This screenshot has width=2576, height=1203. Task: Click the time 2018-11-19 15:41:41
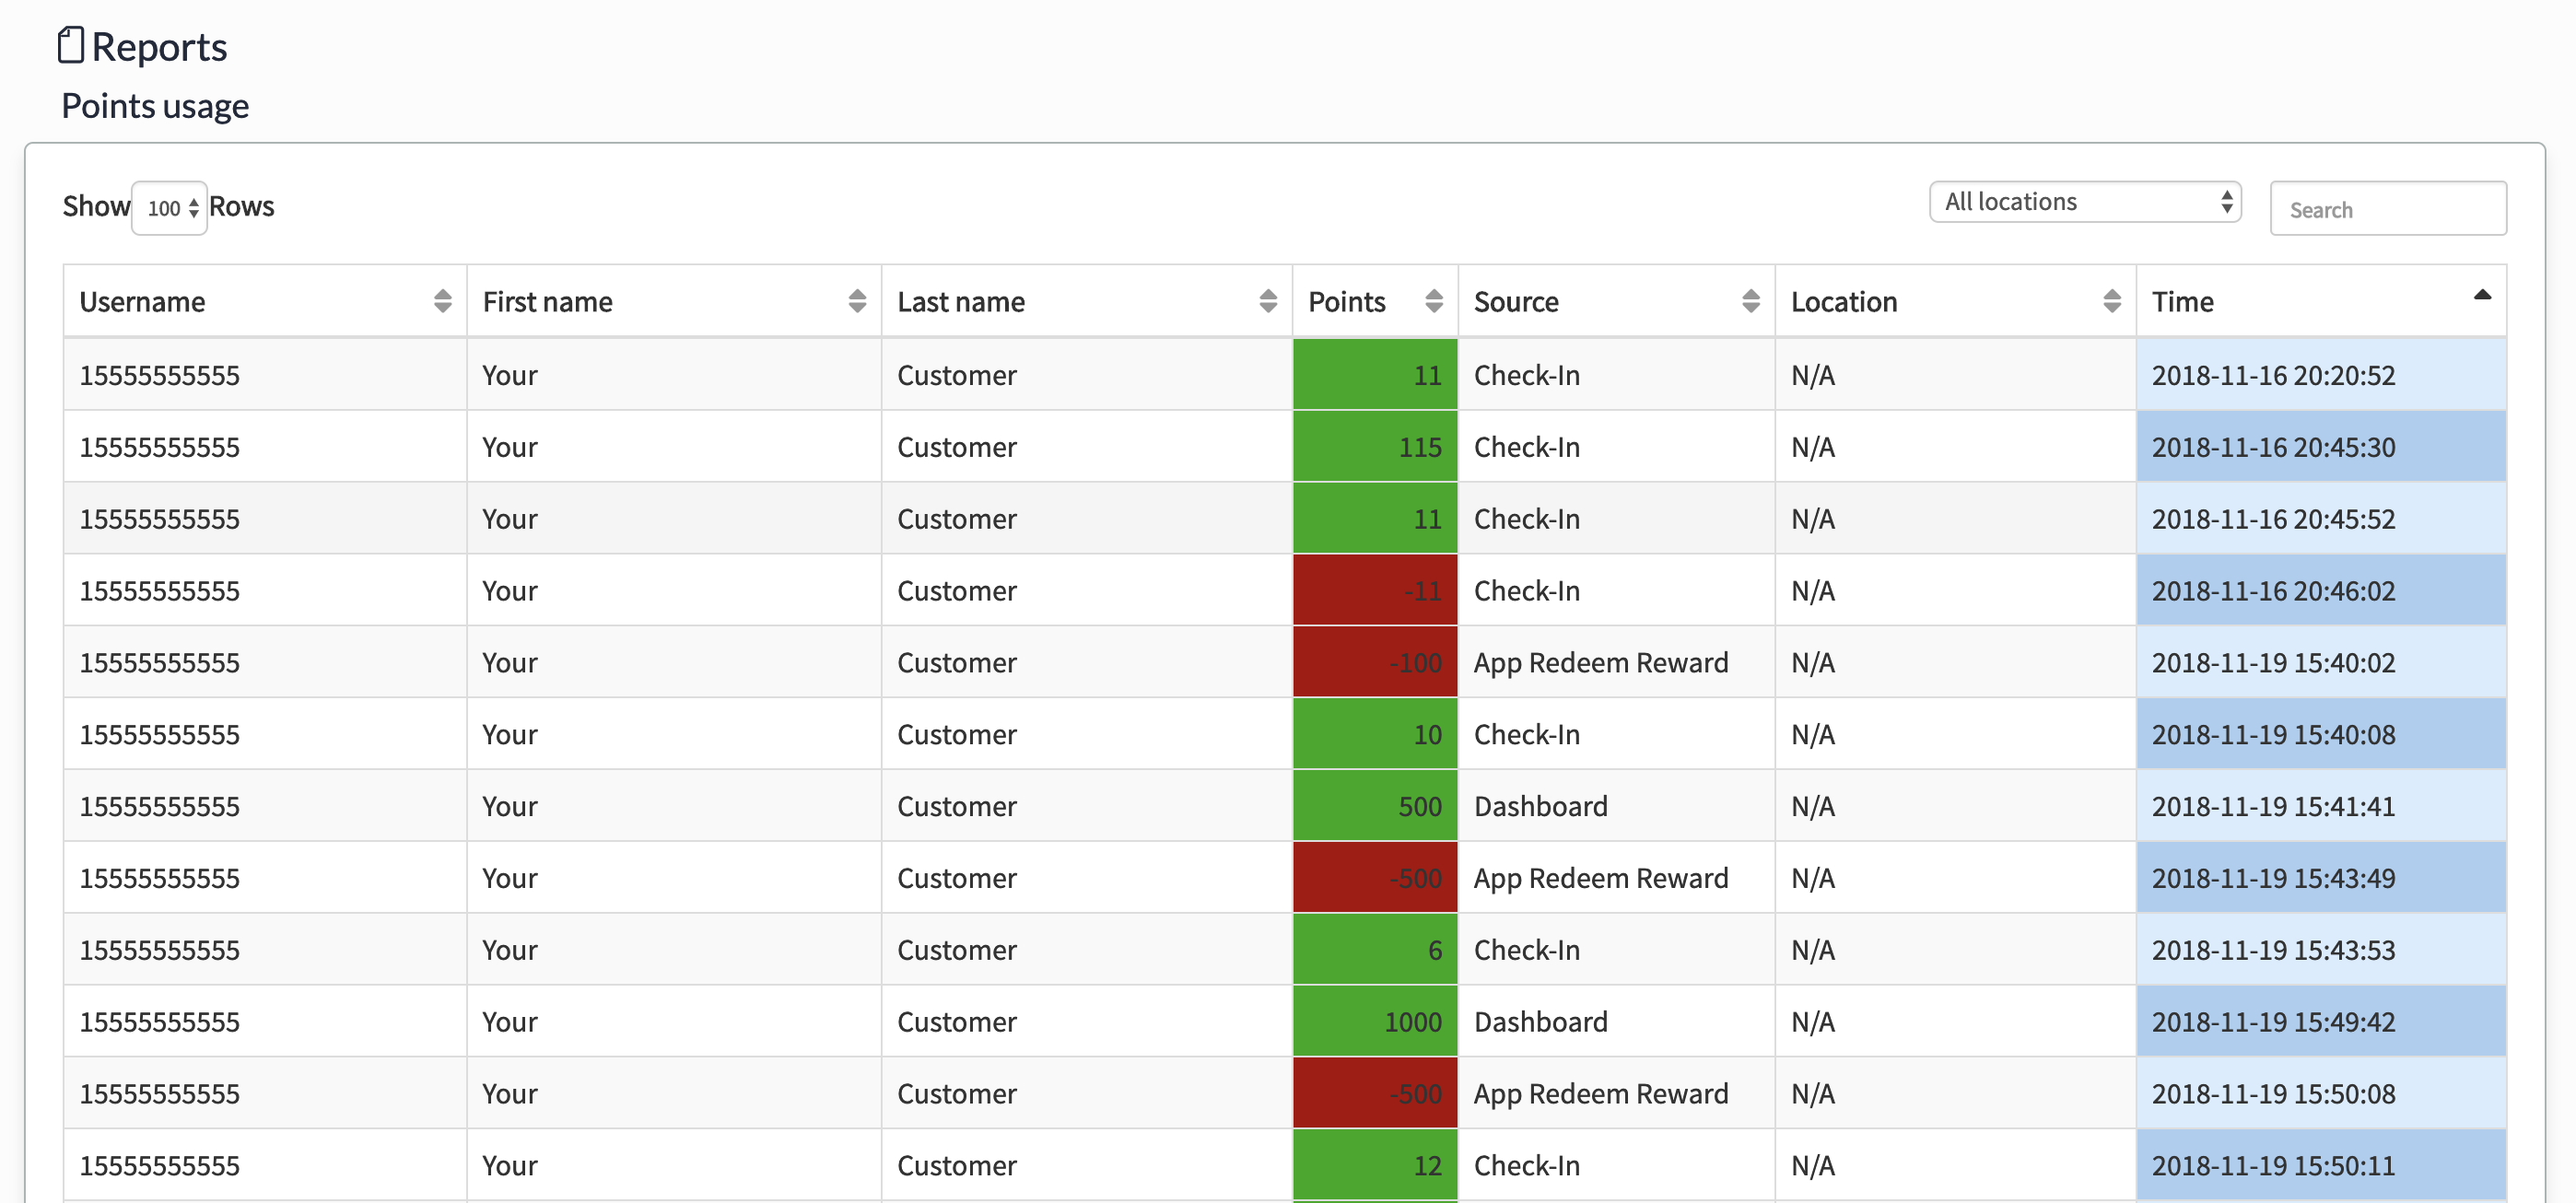(2273, 806)
